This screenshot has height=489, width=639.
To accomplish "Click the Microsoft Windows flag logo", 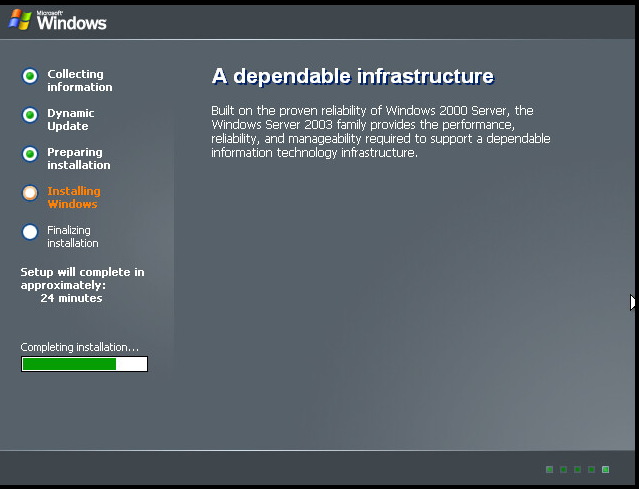I will point(20,20).
